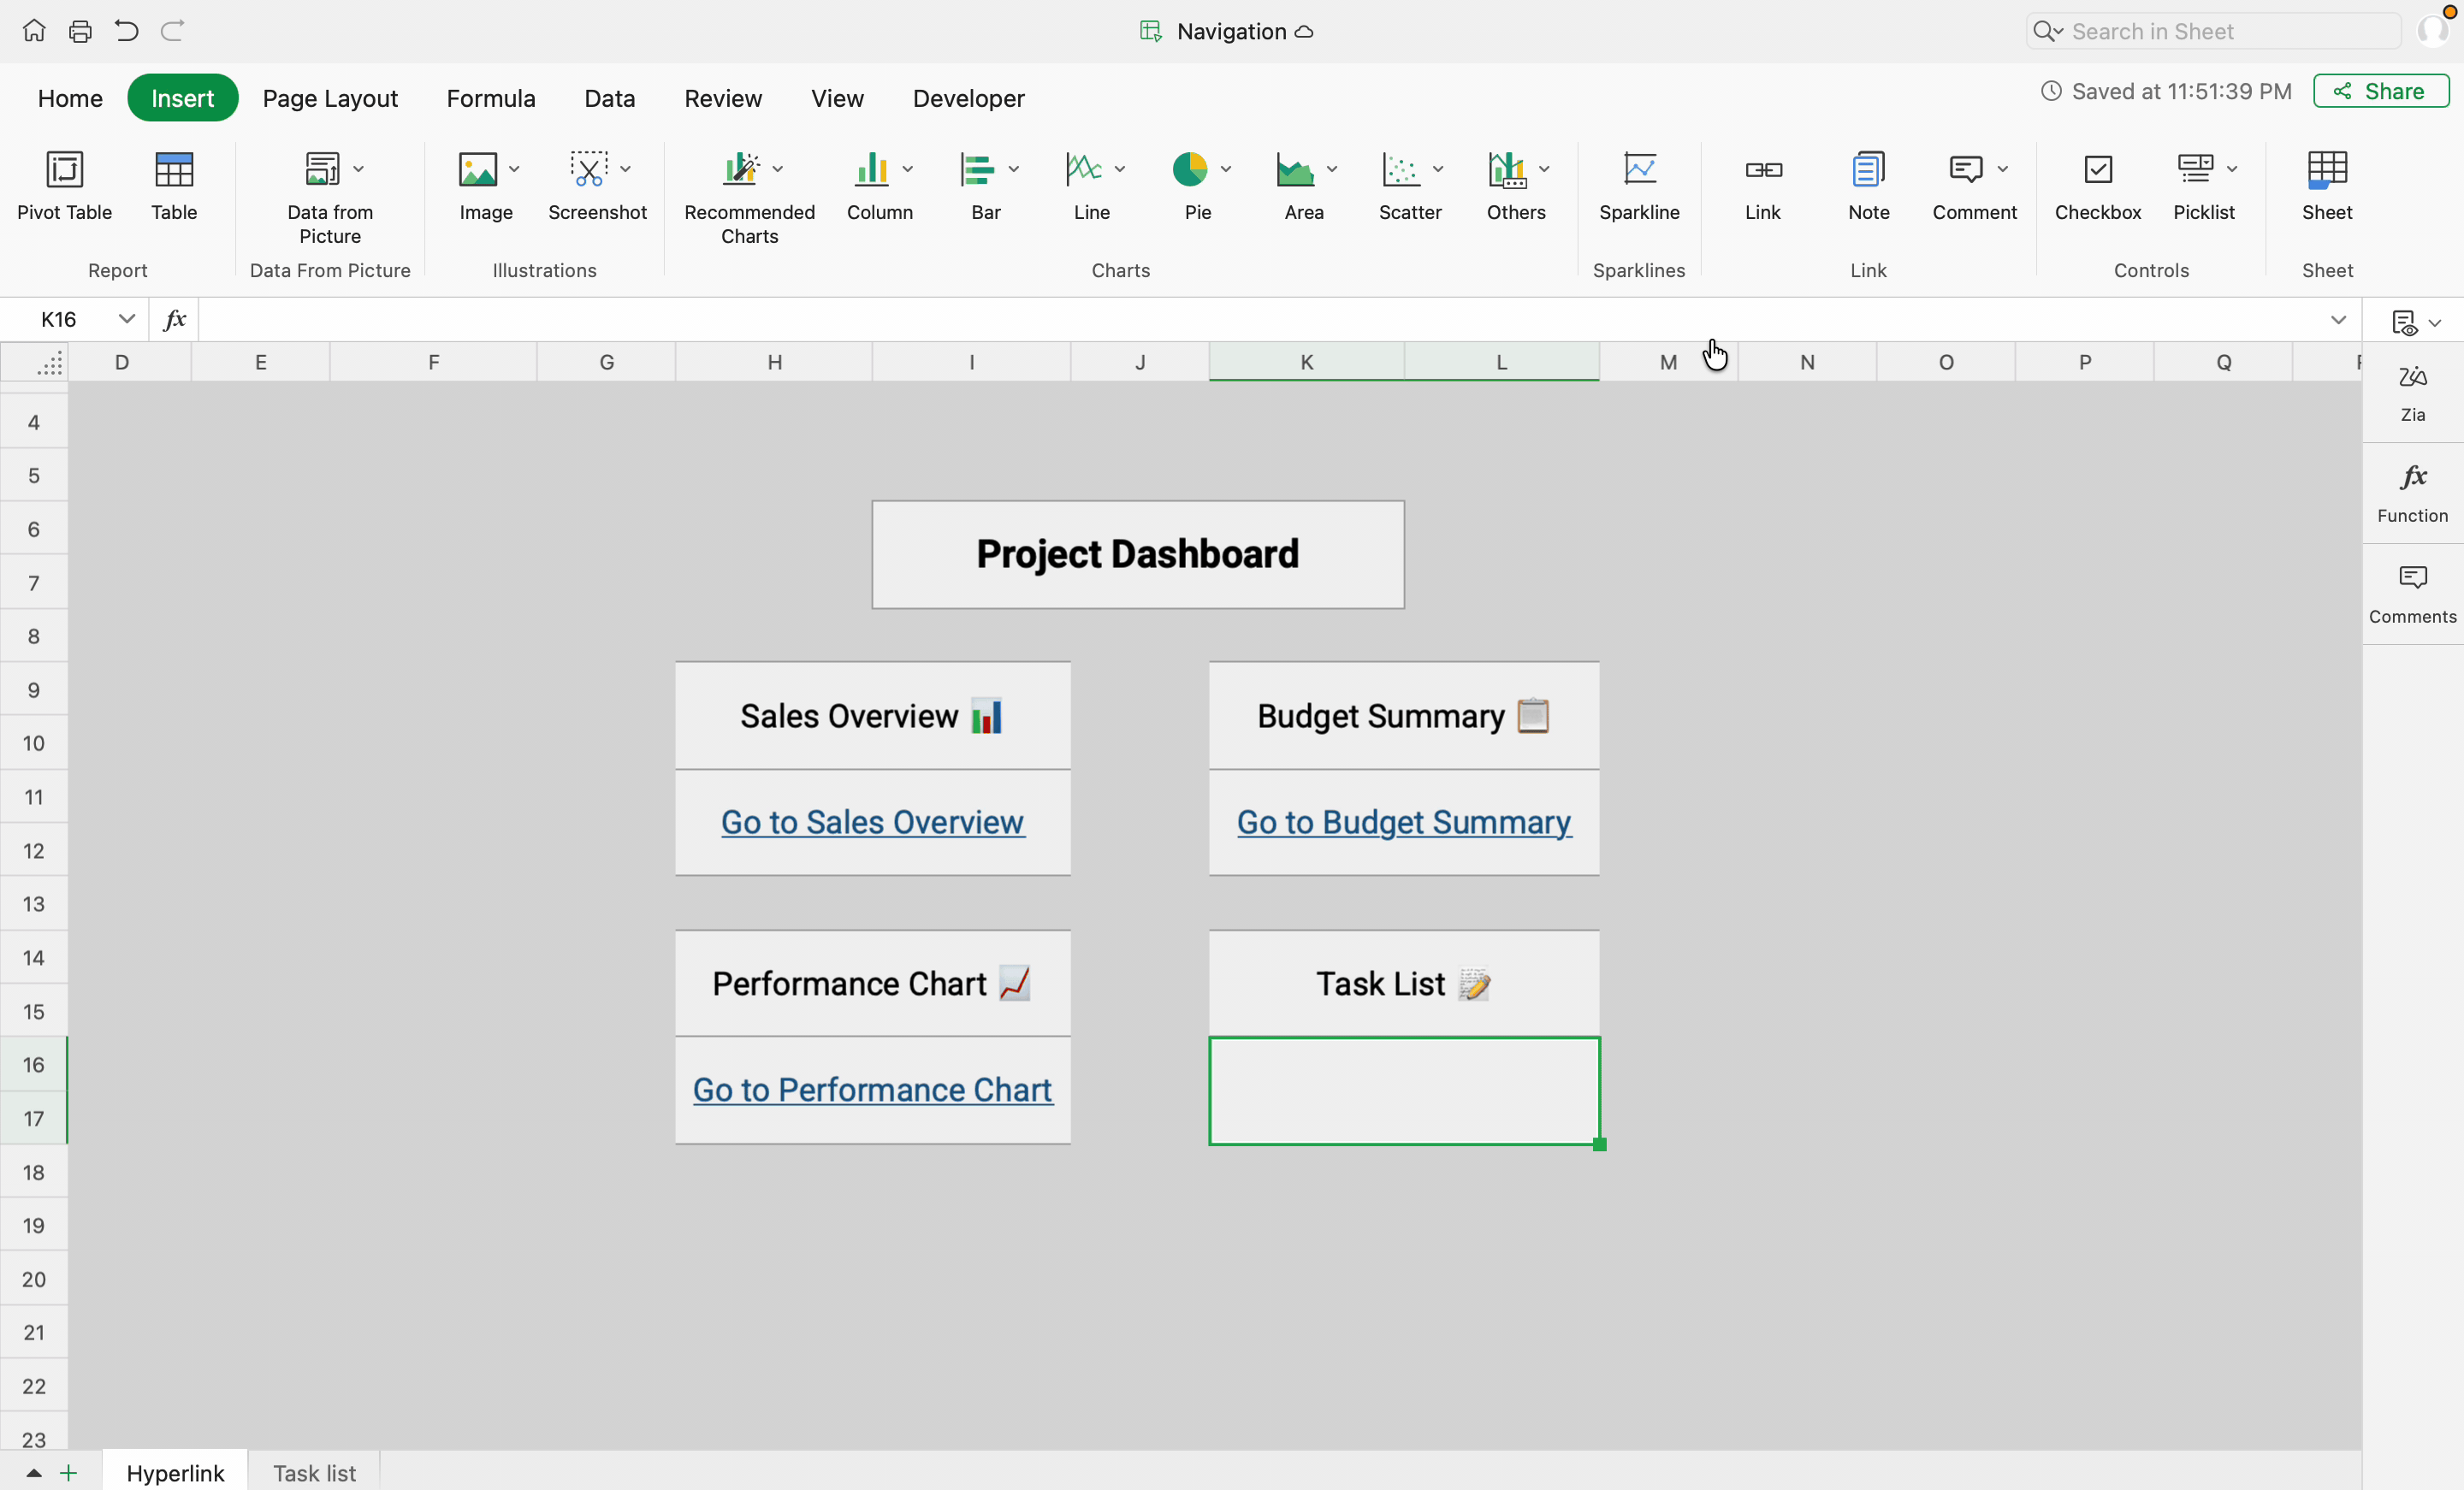This screenshot has height=1490, width=2464.
Task: Click the Screenshot tool icon
Action: coord(588,170)
